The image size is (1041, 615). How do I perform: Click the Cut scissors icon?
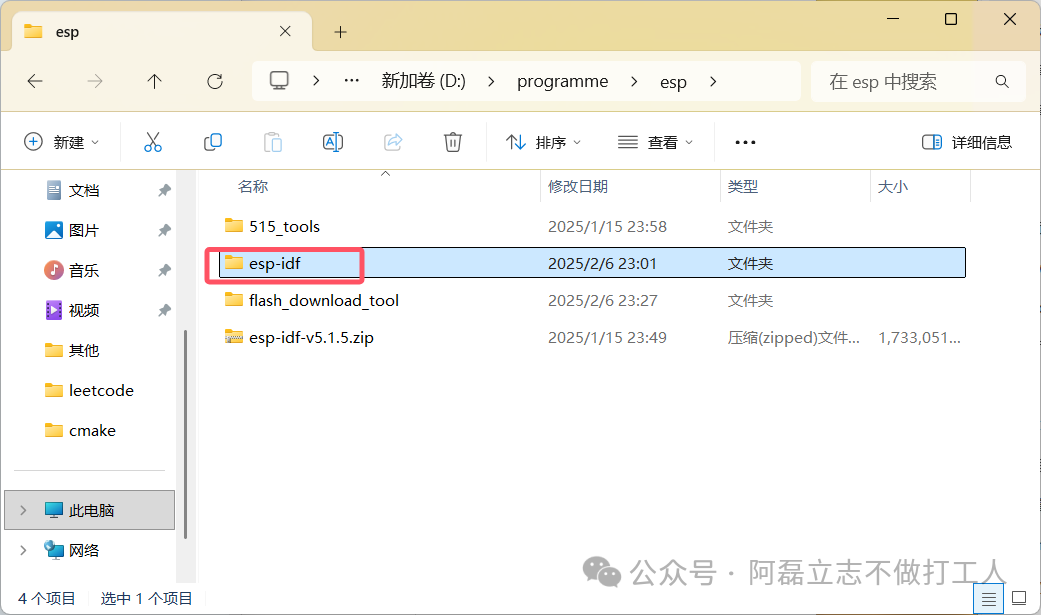[153, 142]
